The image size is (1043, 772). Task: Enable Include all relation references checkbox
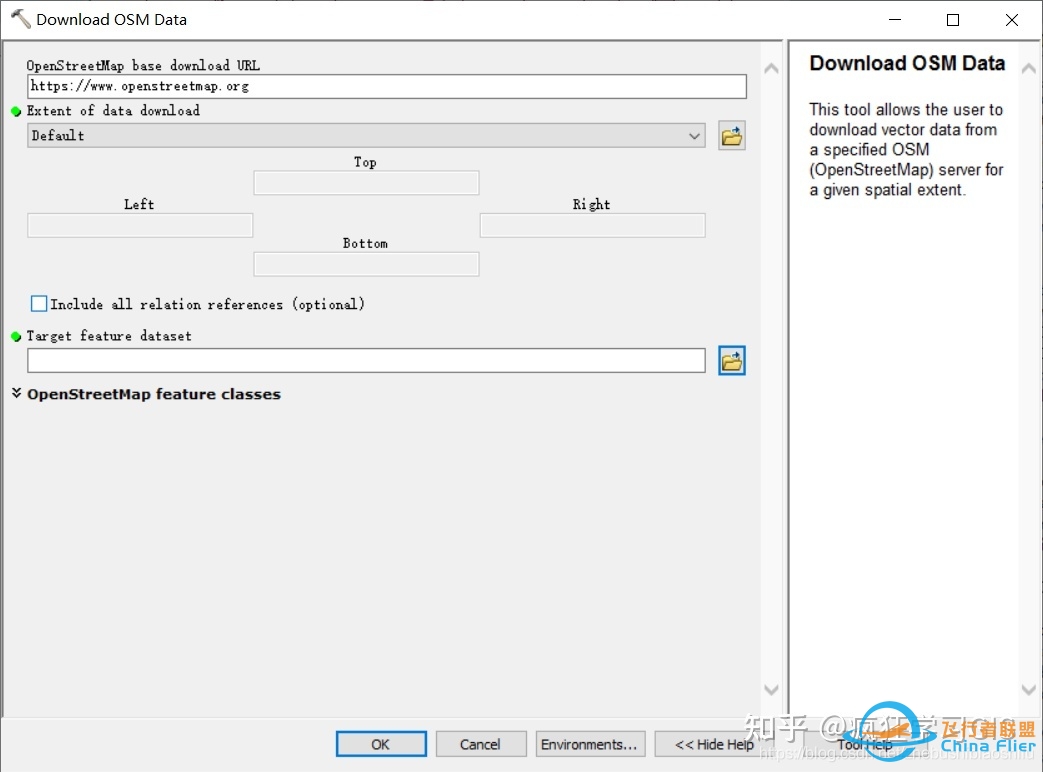[39, 303]
